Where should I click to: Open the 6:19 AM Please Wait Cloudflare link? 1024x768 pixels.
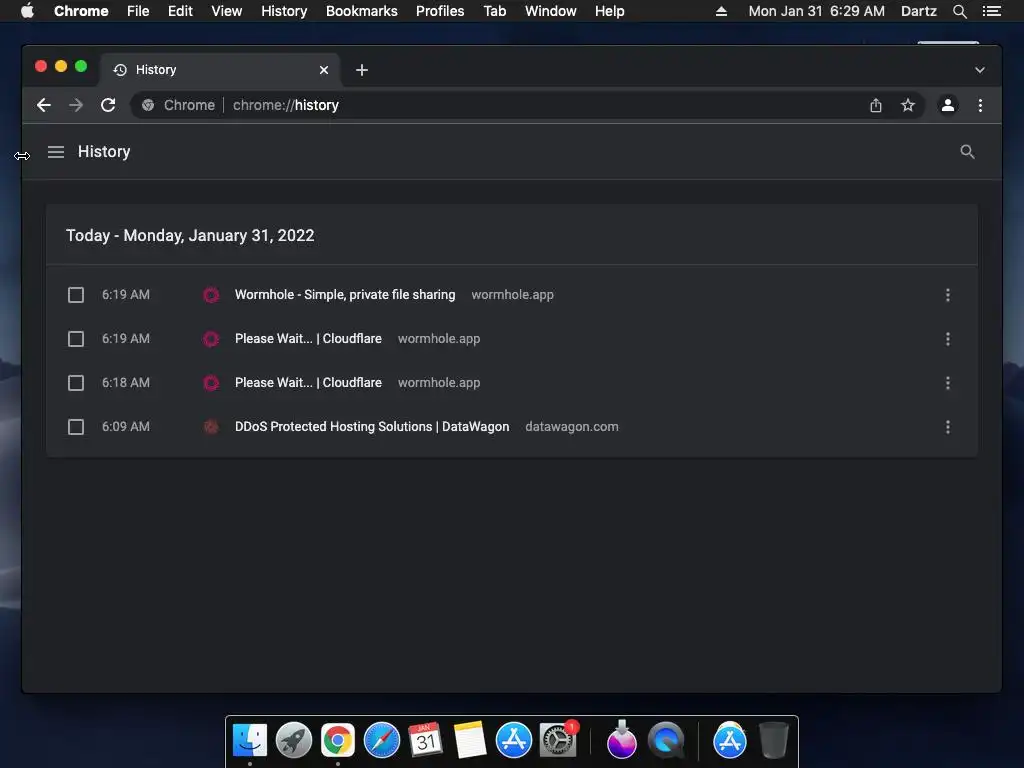[308, 338]
